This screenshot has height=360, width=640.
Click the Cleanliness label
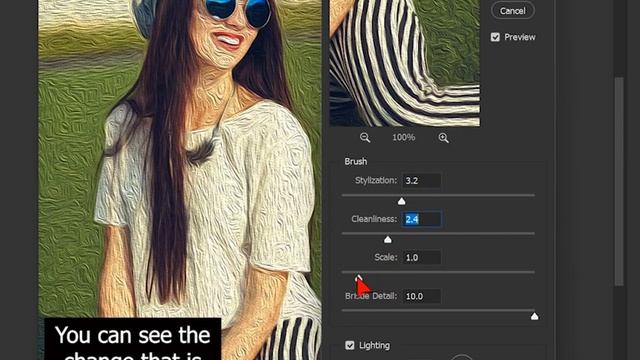point(374,219)
